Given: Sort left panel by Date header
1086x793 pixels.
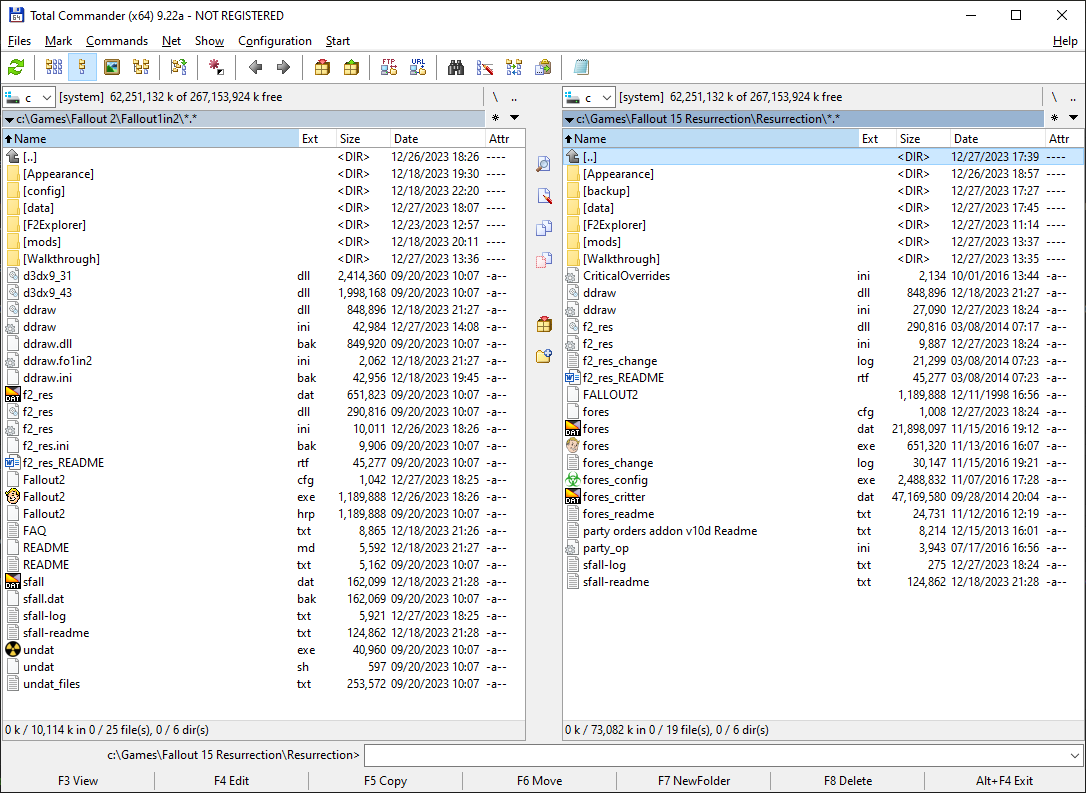Looking at the screenshot, I should pos(436,139).
